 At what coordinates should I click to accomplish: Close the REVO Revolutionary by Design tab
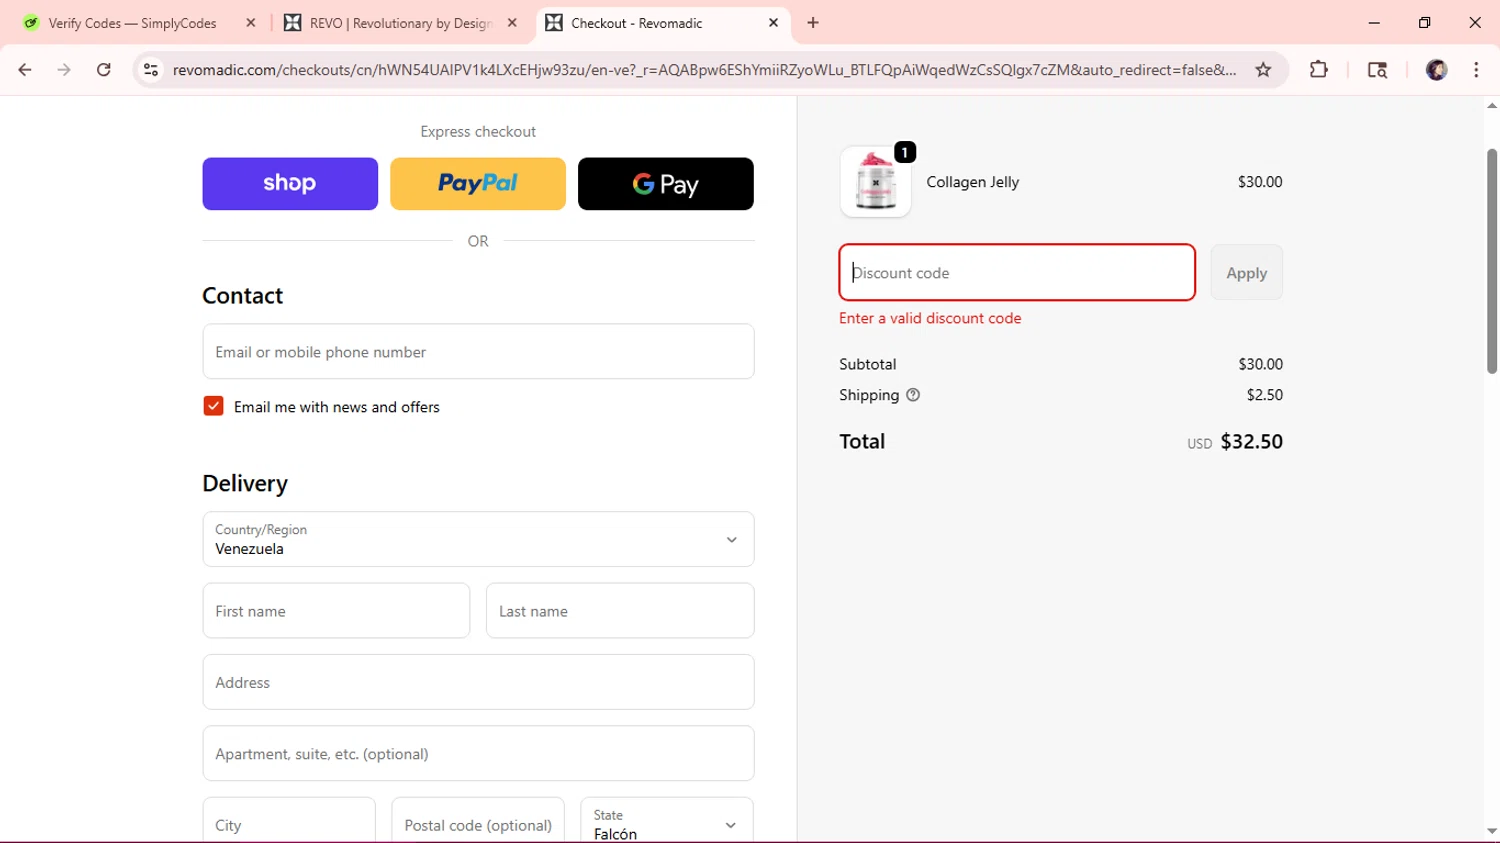[x=512, y=23]
